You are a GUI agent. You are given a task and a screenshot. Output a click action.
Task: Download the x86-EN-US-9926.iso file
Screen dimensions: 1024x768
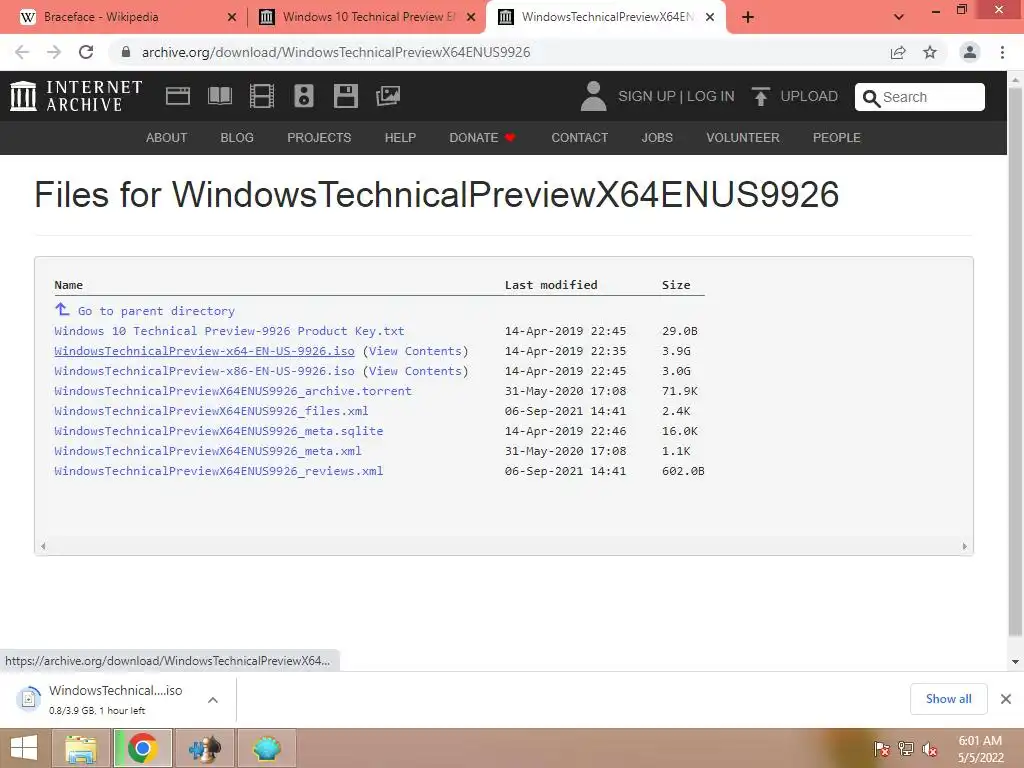pyautogui.click(x=204, y=371)
